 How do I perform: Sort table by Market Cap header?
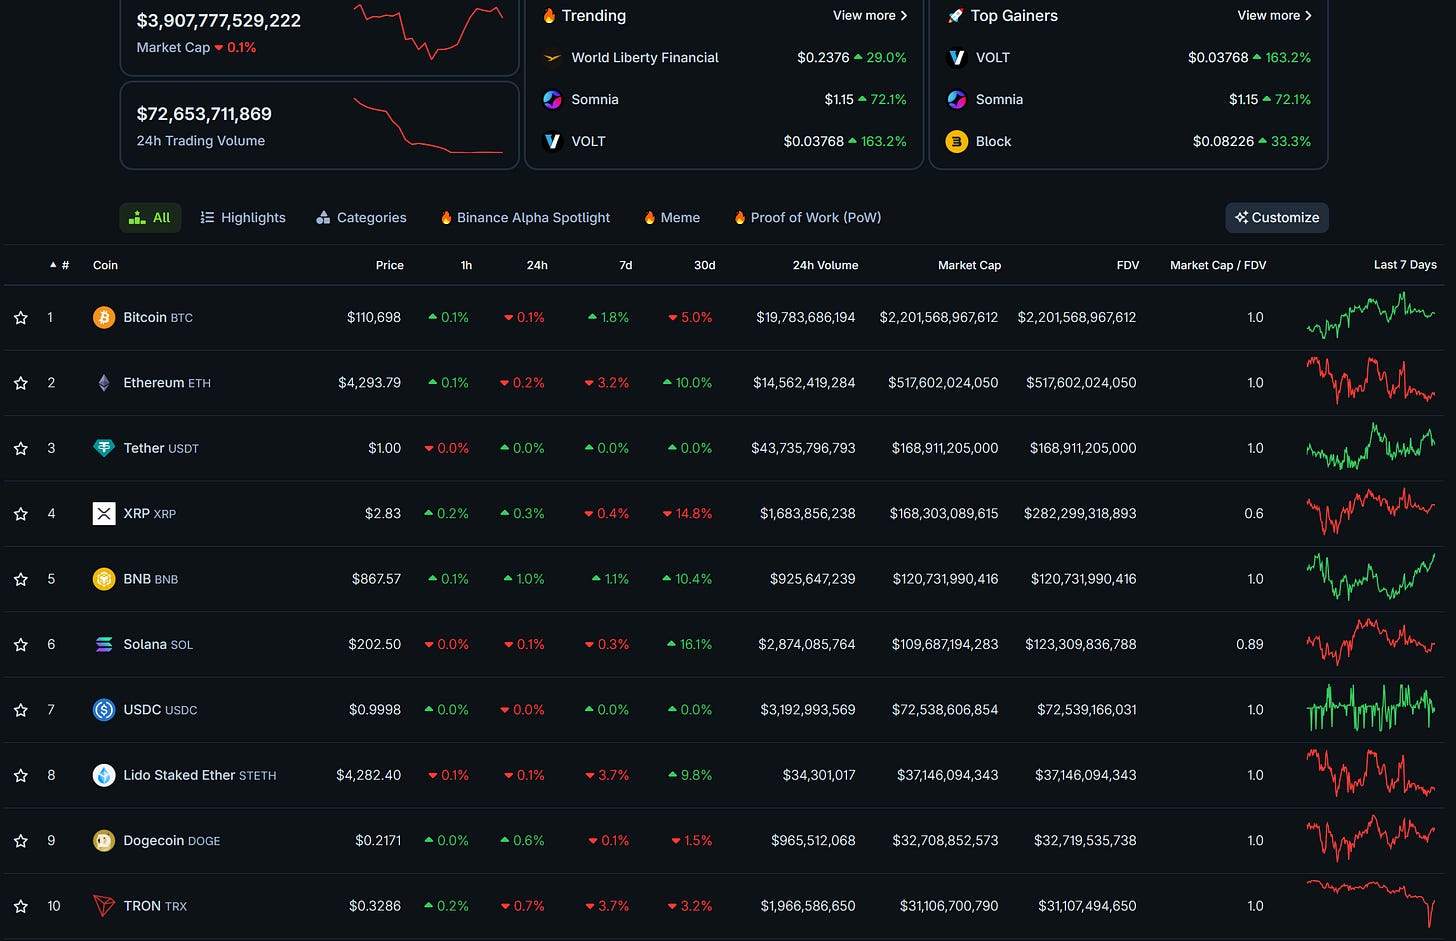(x=969, y=265)
